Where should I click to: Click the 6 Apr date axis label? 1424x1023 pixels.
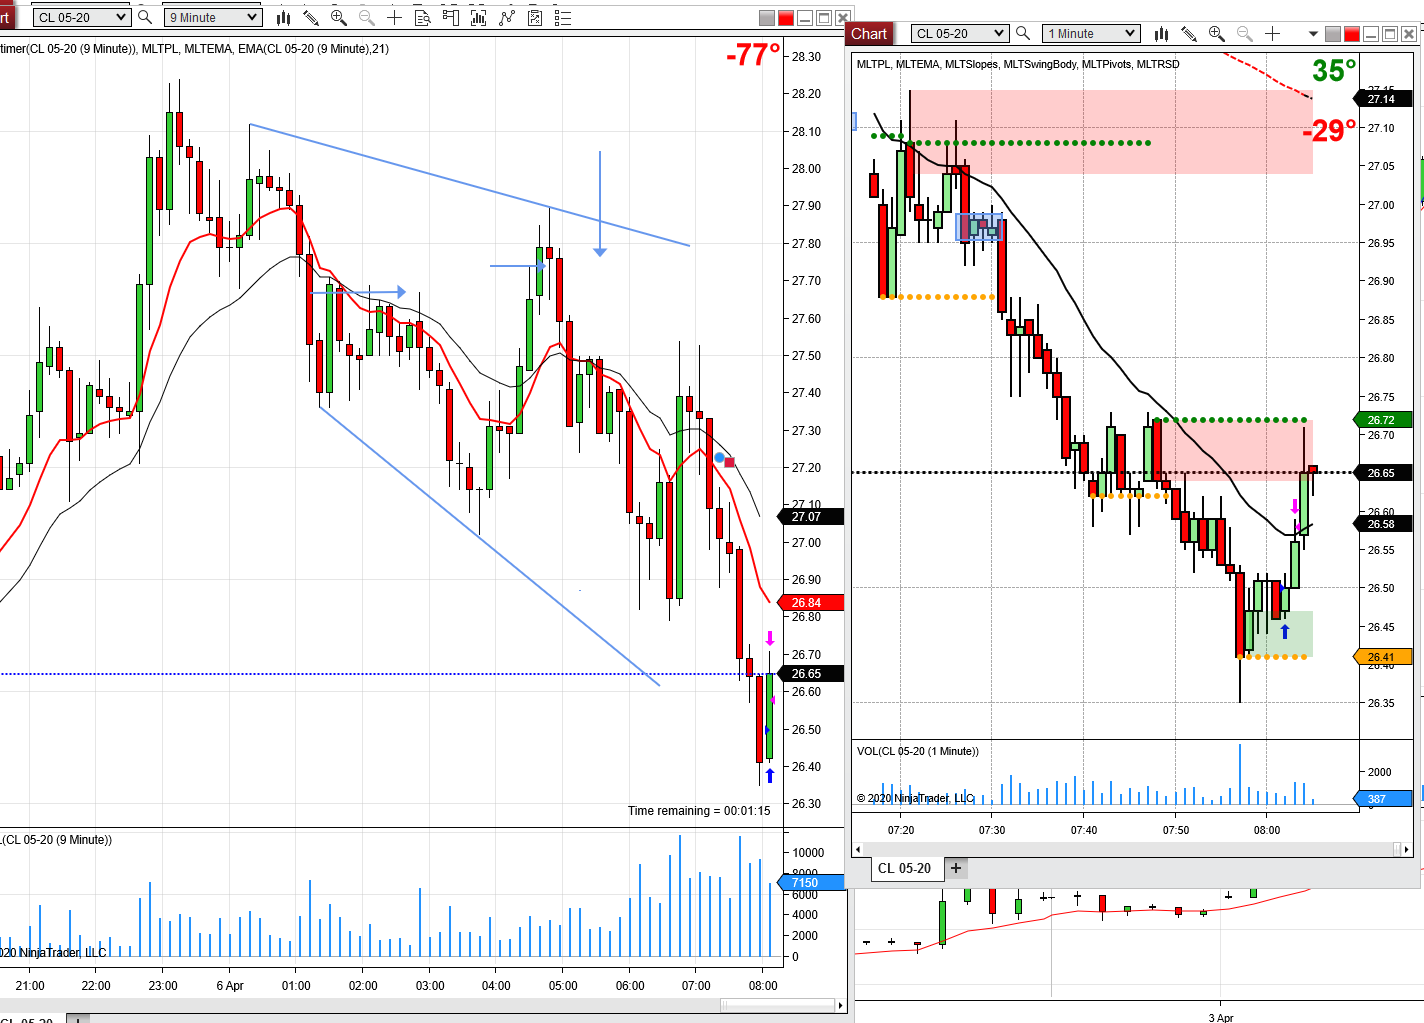230,986
